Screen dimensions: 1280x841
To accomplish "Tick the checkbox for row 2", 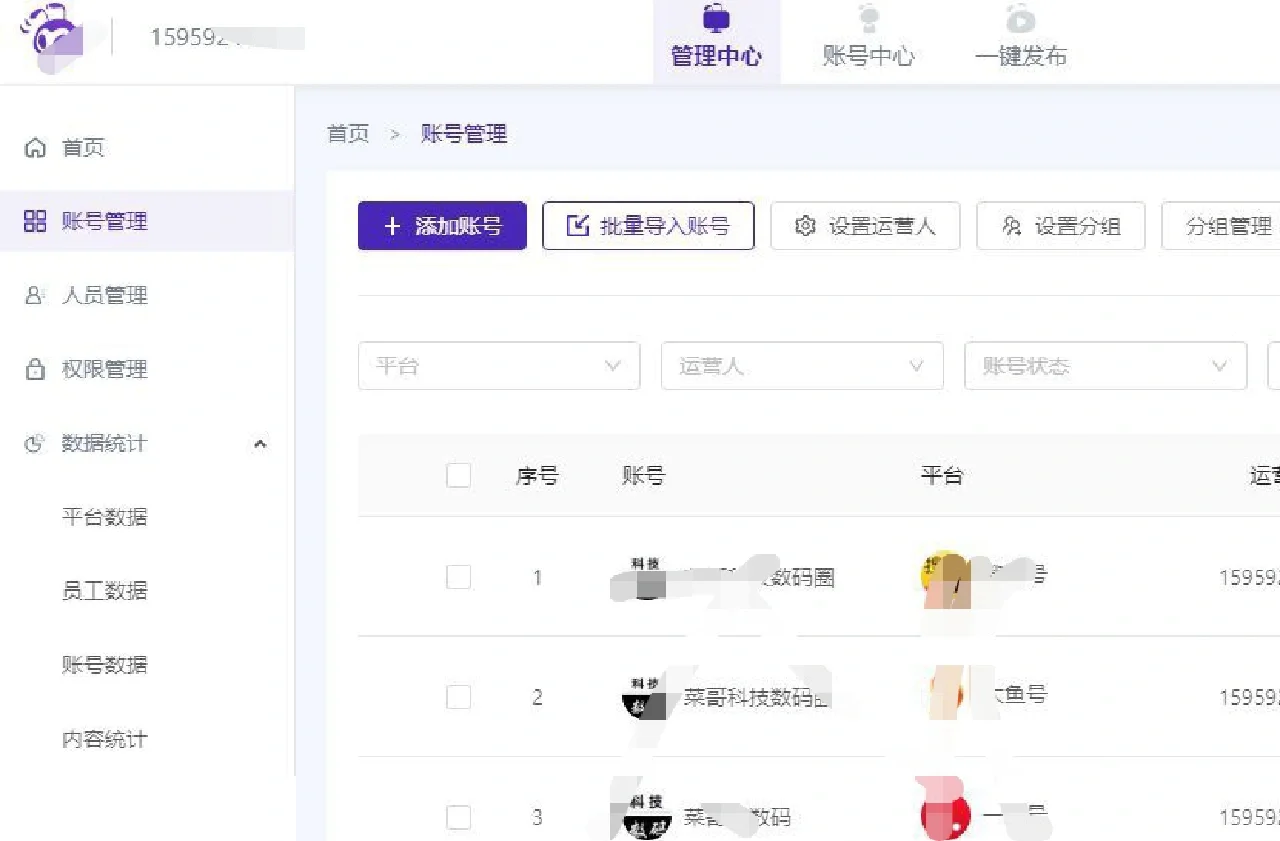I will (x=459, y=697).
